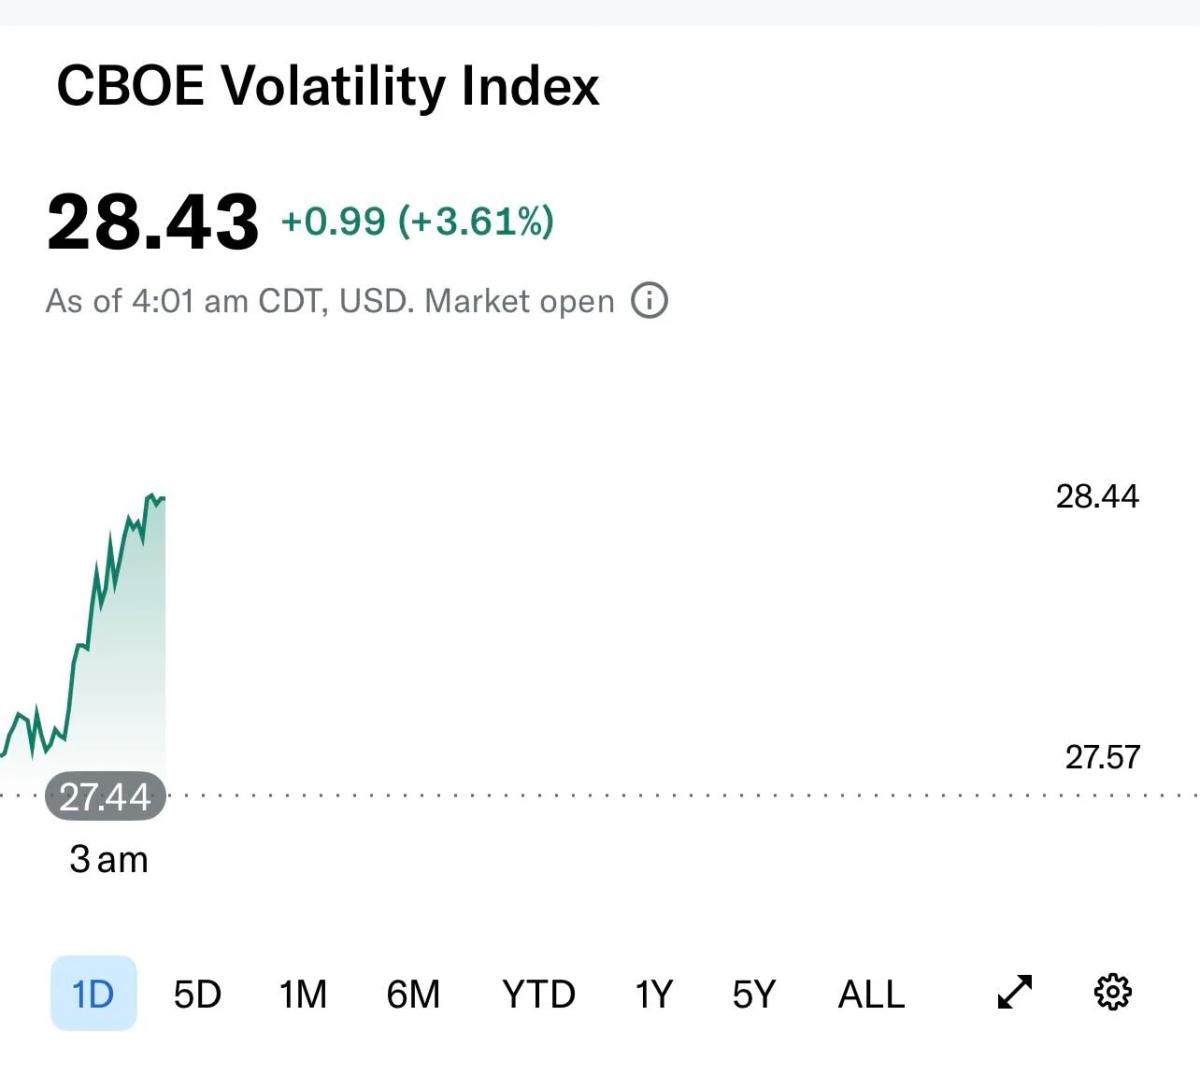Click the green change value +0.99

(330, 222)
